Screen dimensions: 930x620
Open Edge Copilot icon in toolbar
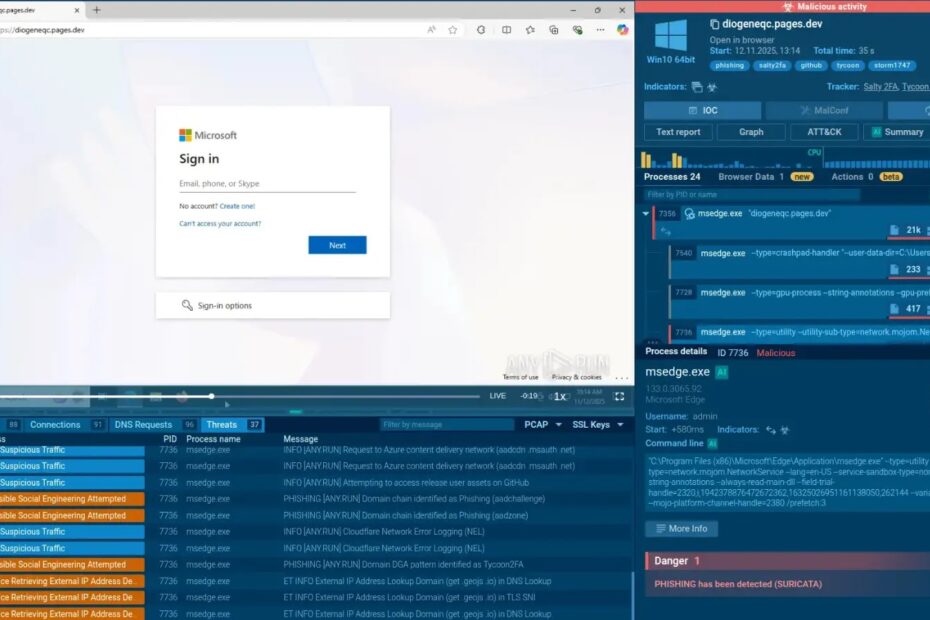point(622,30)
